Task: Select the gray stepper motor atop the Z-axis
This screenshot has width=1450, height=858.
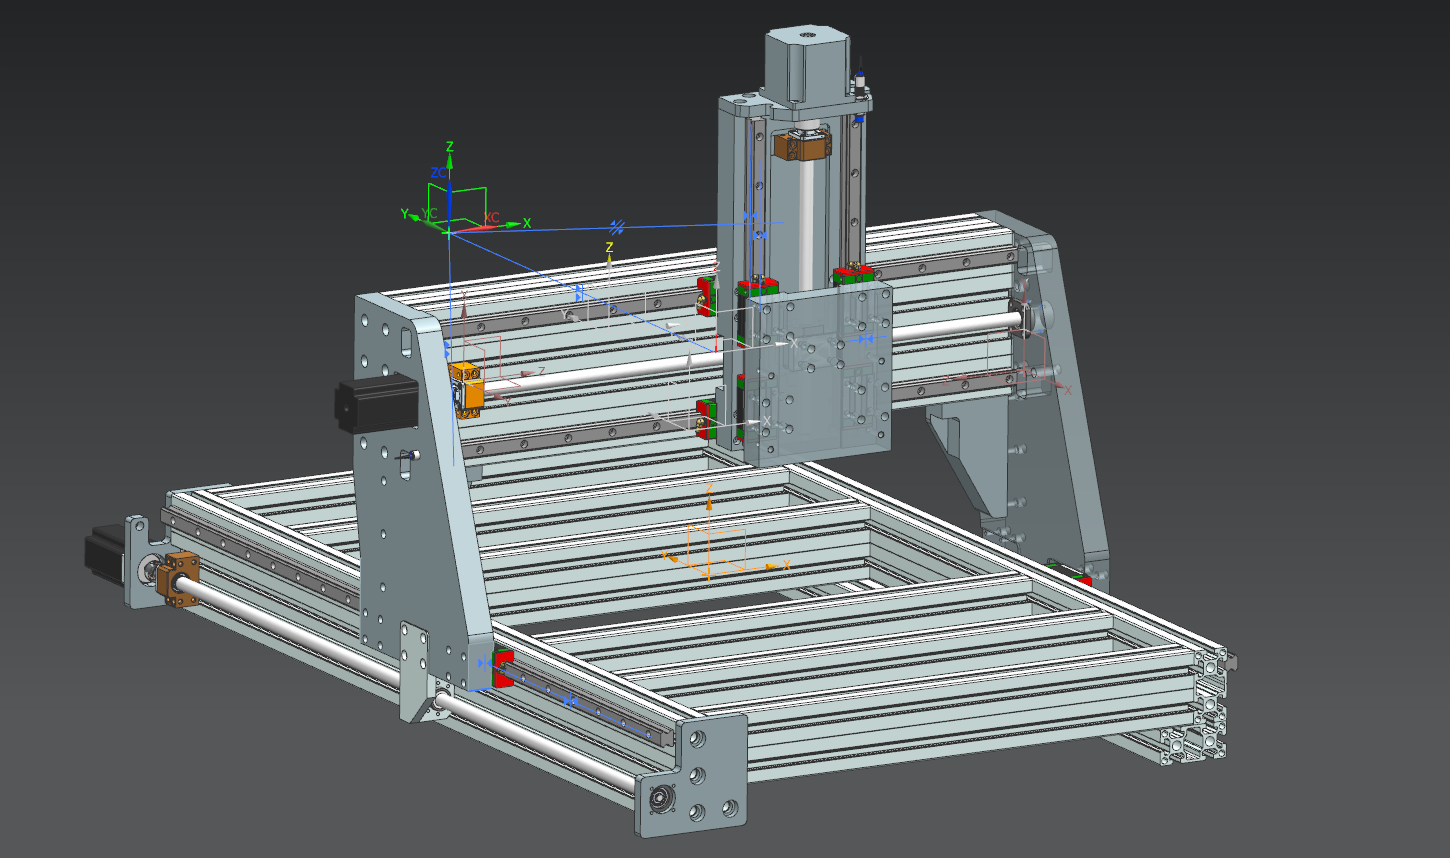Action: [807, 66]
